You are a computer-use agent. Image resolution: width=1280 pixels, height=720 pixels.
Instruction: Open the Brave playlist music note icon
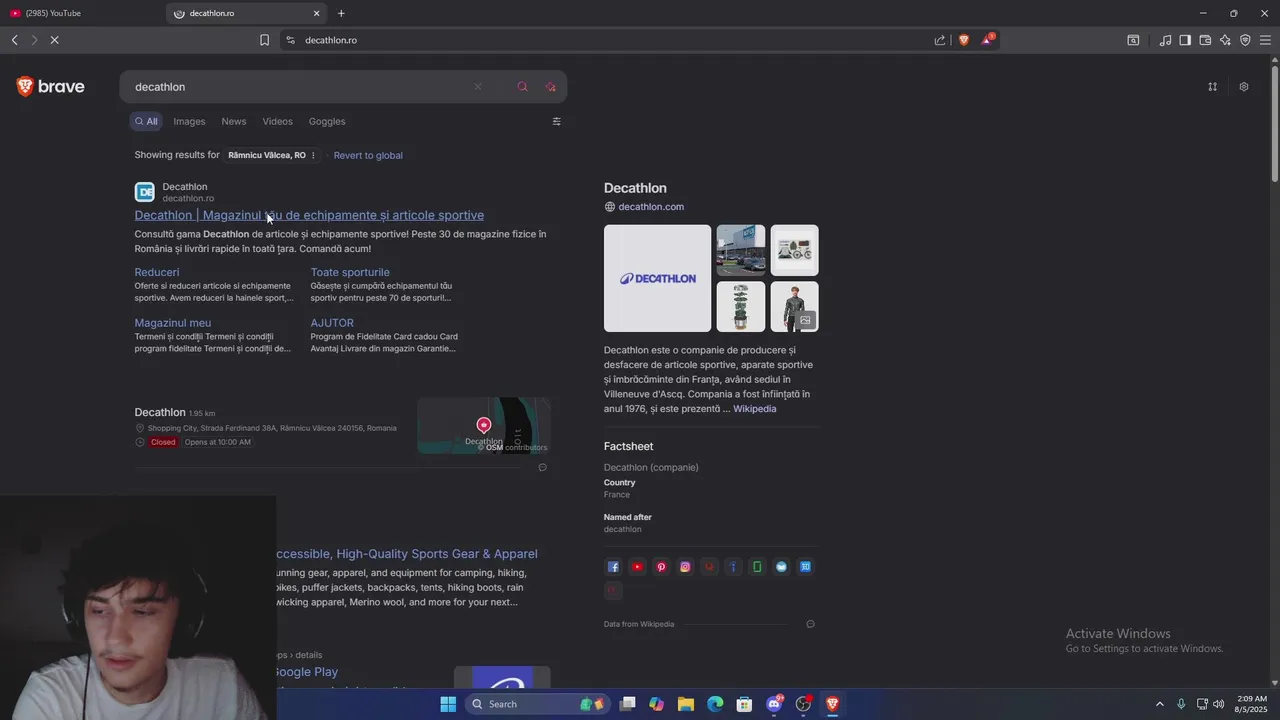coord(1165,40)
